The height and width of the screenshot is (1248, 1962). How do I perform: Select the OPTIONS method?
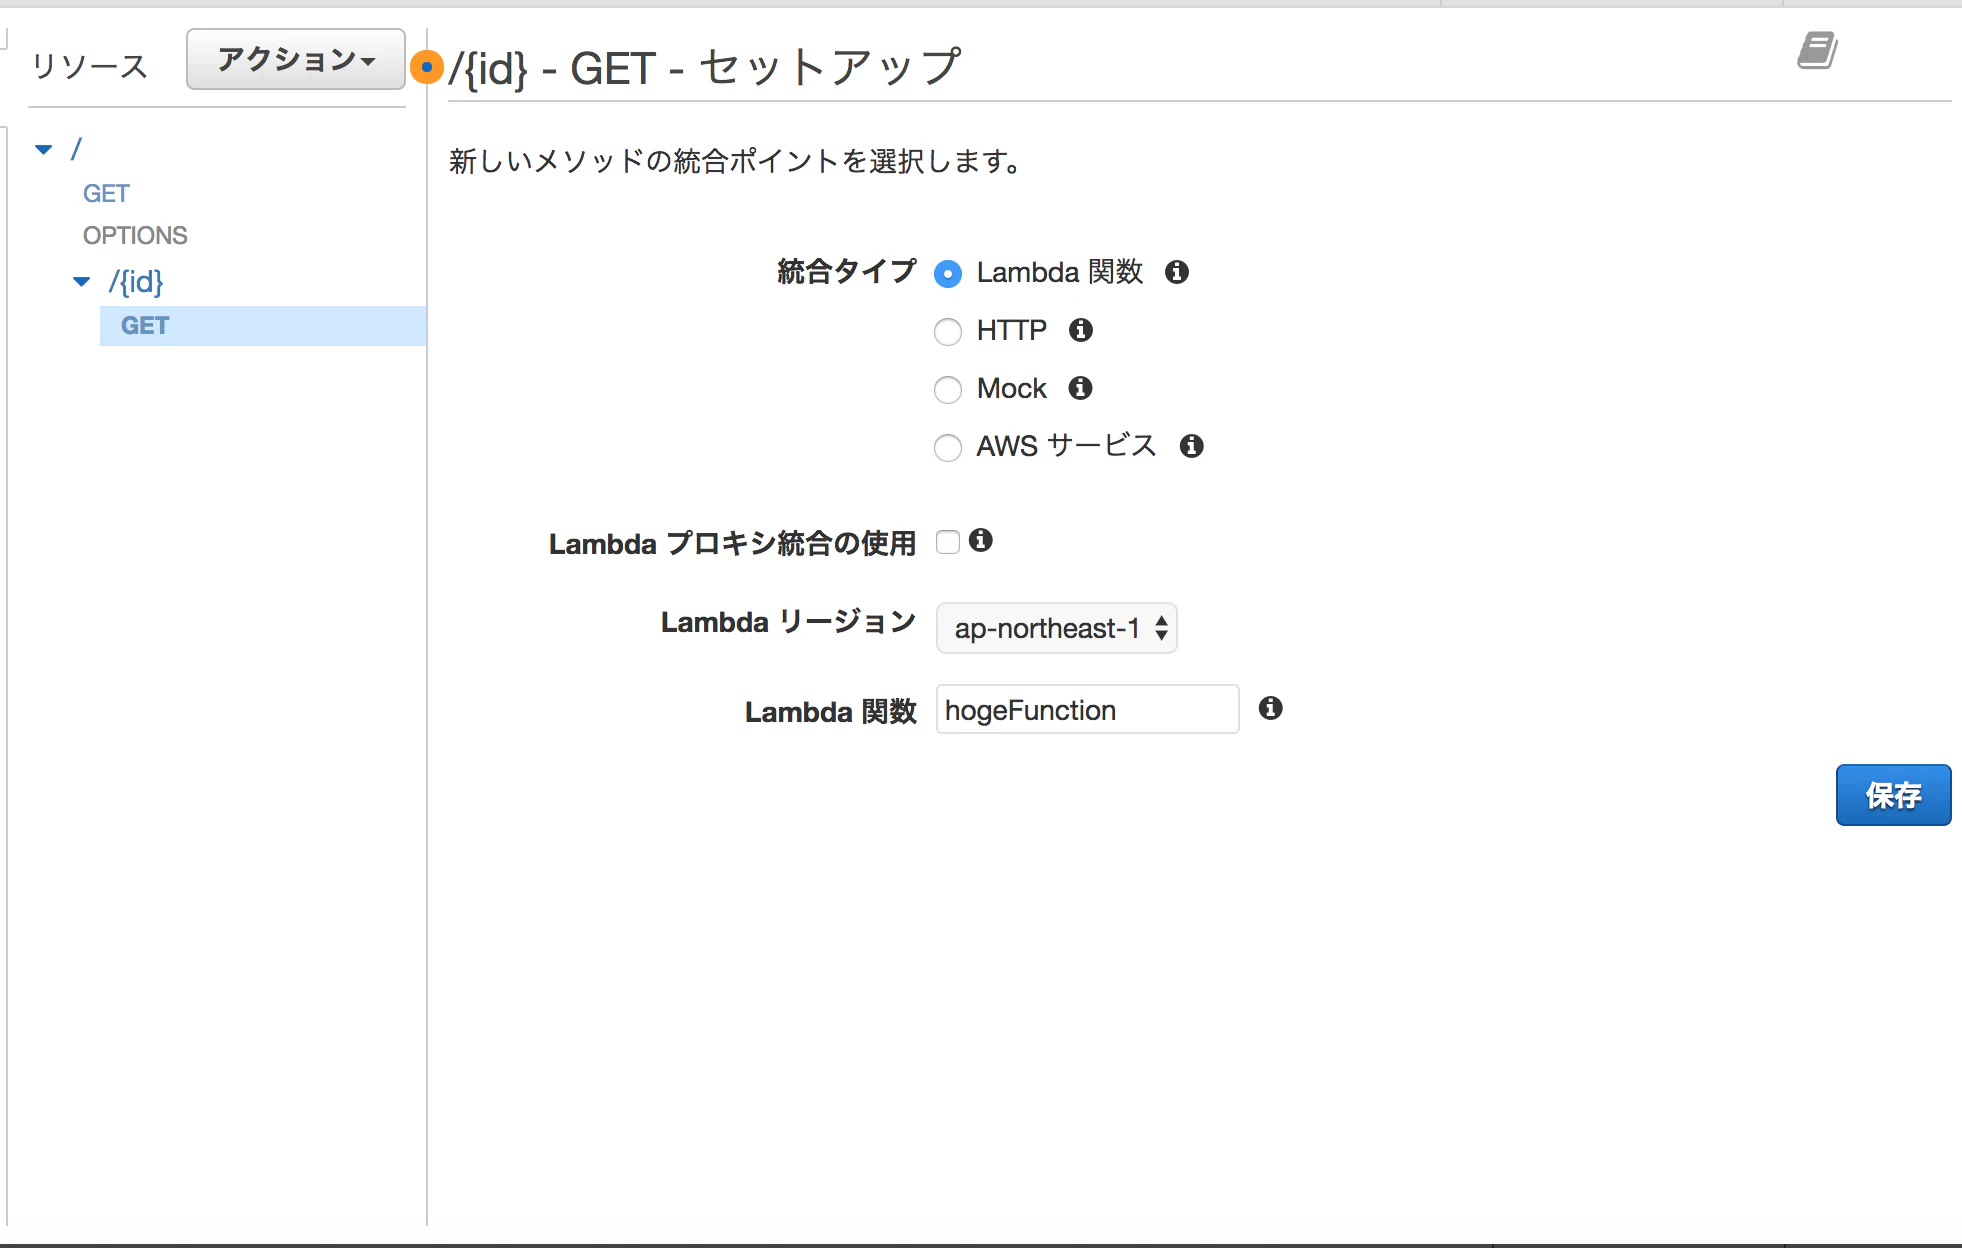(x=135, y=235)
